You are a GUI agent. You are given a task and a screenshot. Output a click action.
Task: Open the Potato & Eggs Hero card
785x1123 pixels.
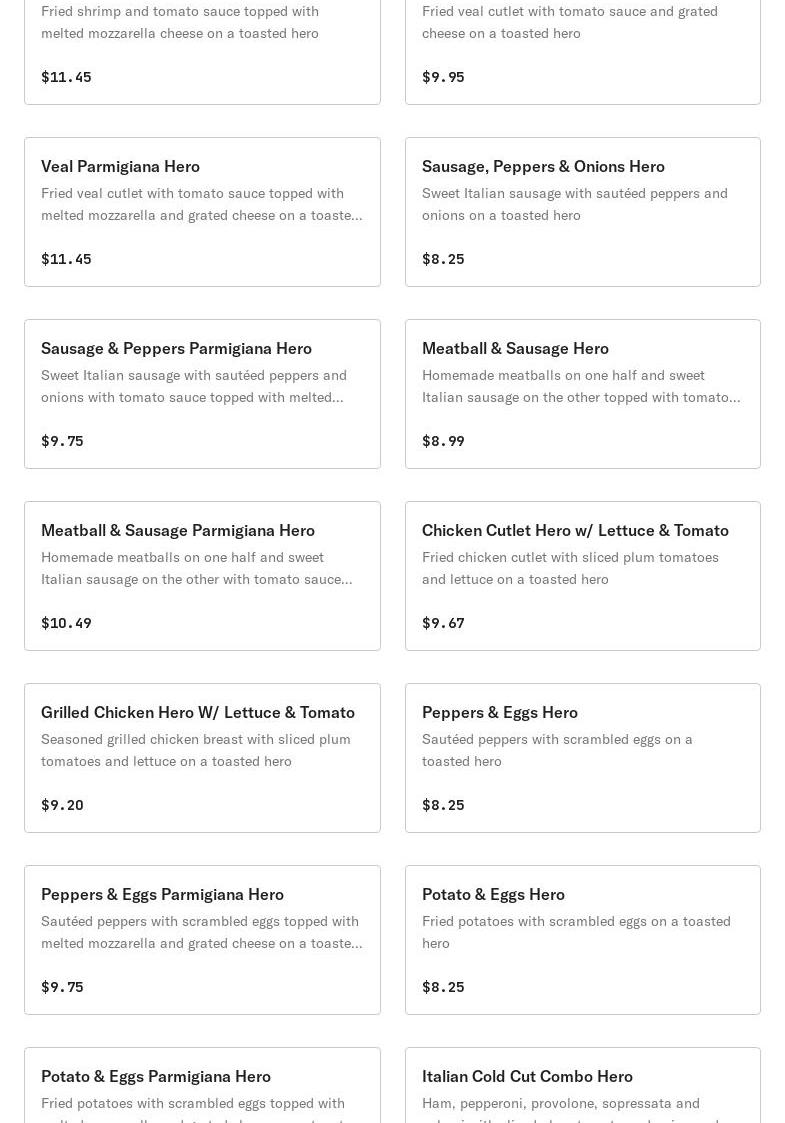point(582,940)
